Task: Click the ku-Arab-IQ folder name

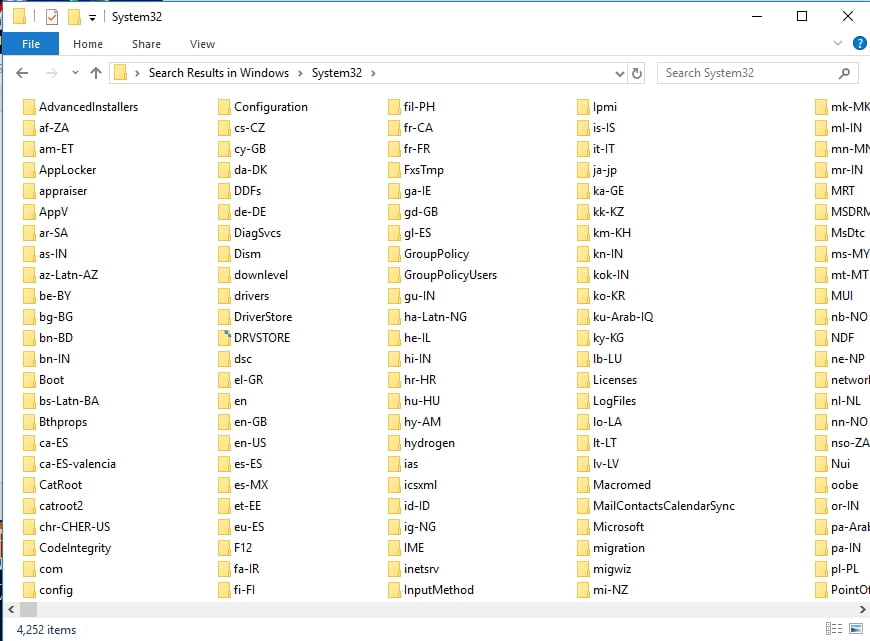Action: [x=623, y=317]
